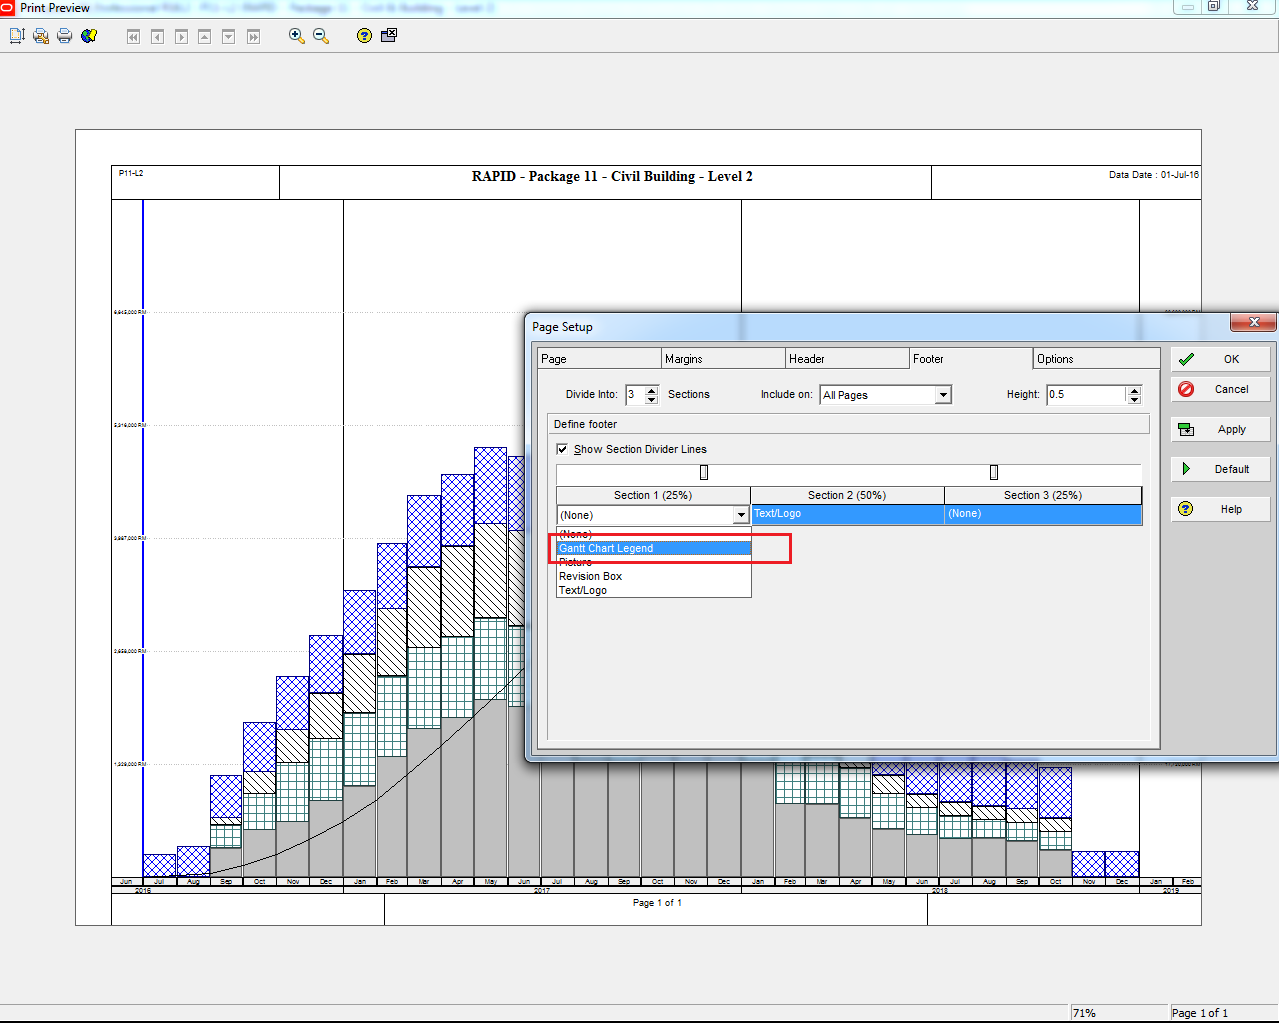
Task: Click the footer Height input field
Action: pos(1085,395)
